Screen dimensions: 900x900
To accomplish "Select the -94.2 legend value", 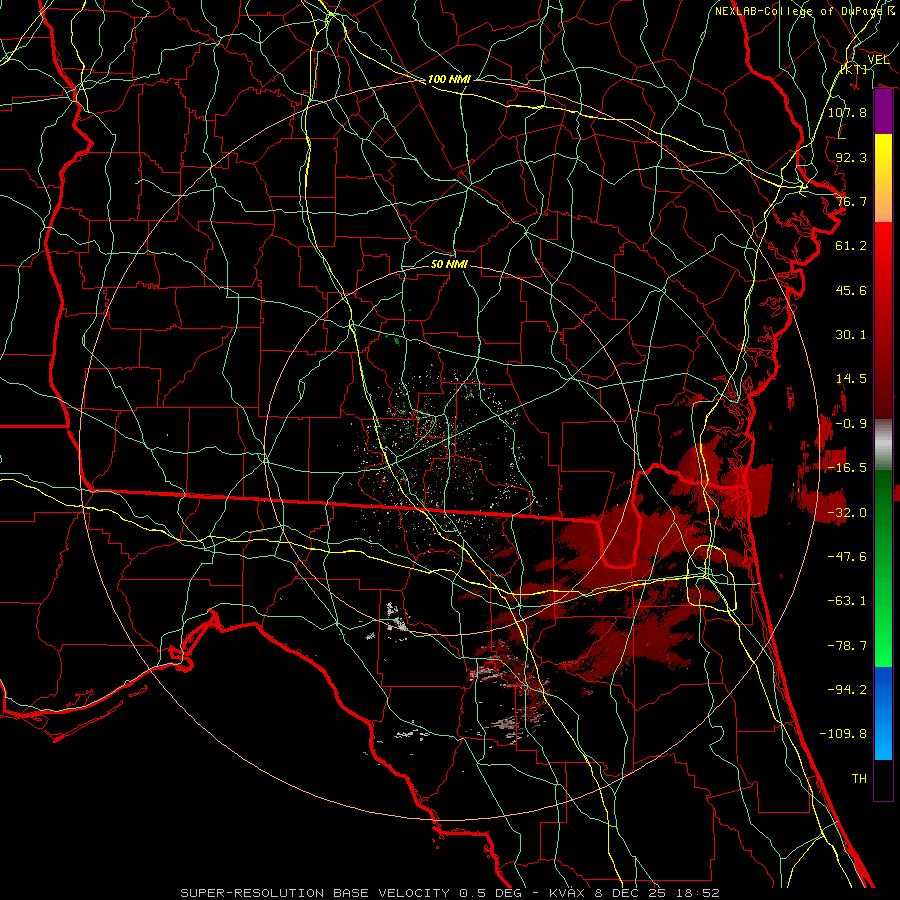I will pyautogui.click(x=847, y=690).
